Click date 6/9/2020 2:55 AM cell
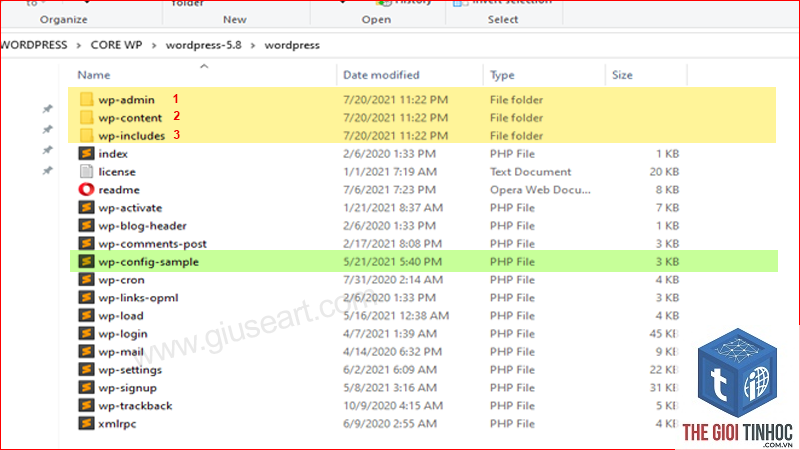 coord(390,423)
